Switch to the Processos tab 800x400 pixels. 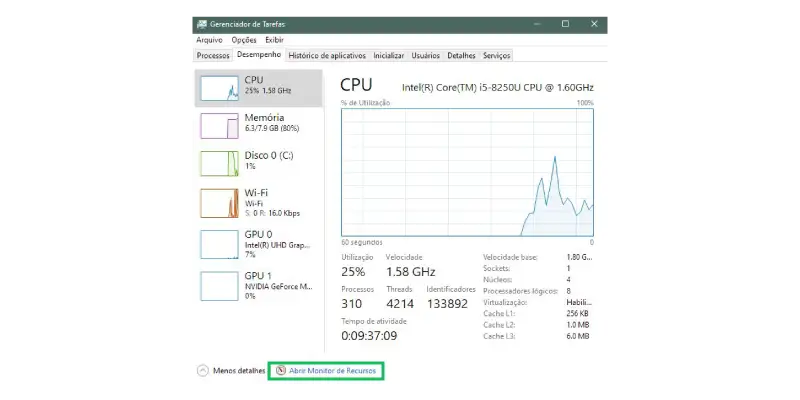(213, 56)
